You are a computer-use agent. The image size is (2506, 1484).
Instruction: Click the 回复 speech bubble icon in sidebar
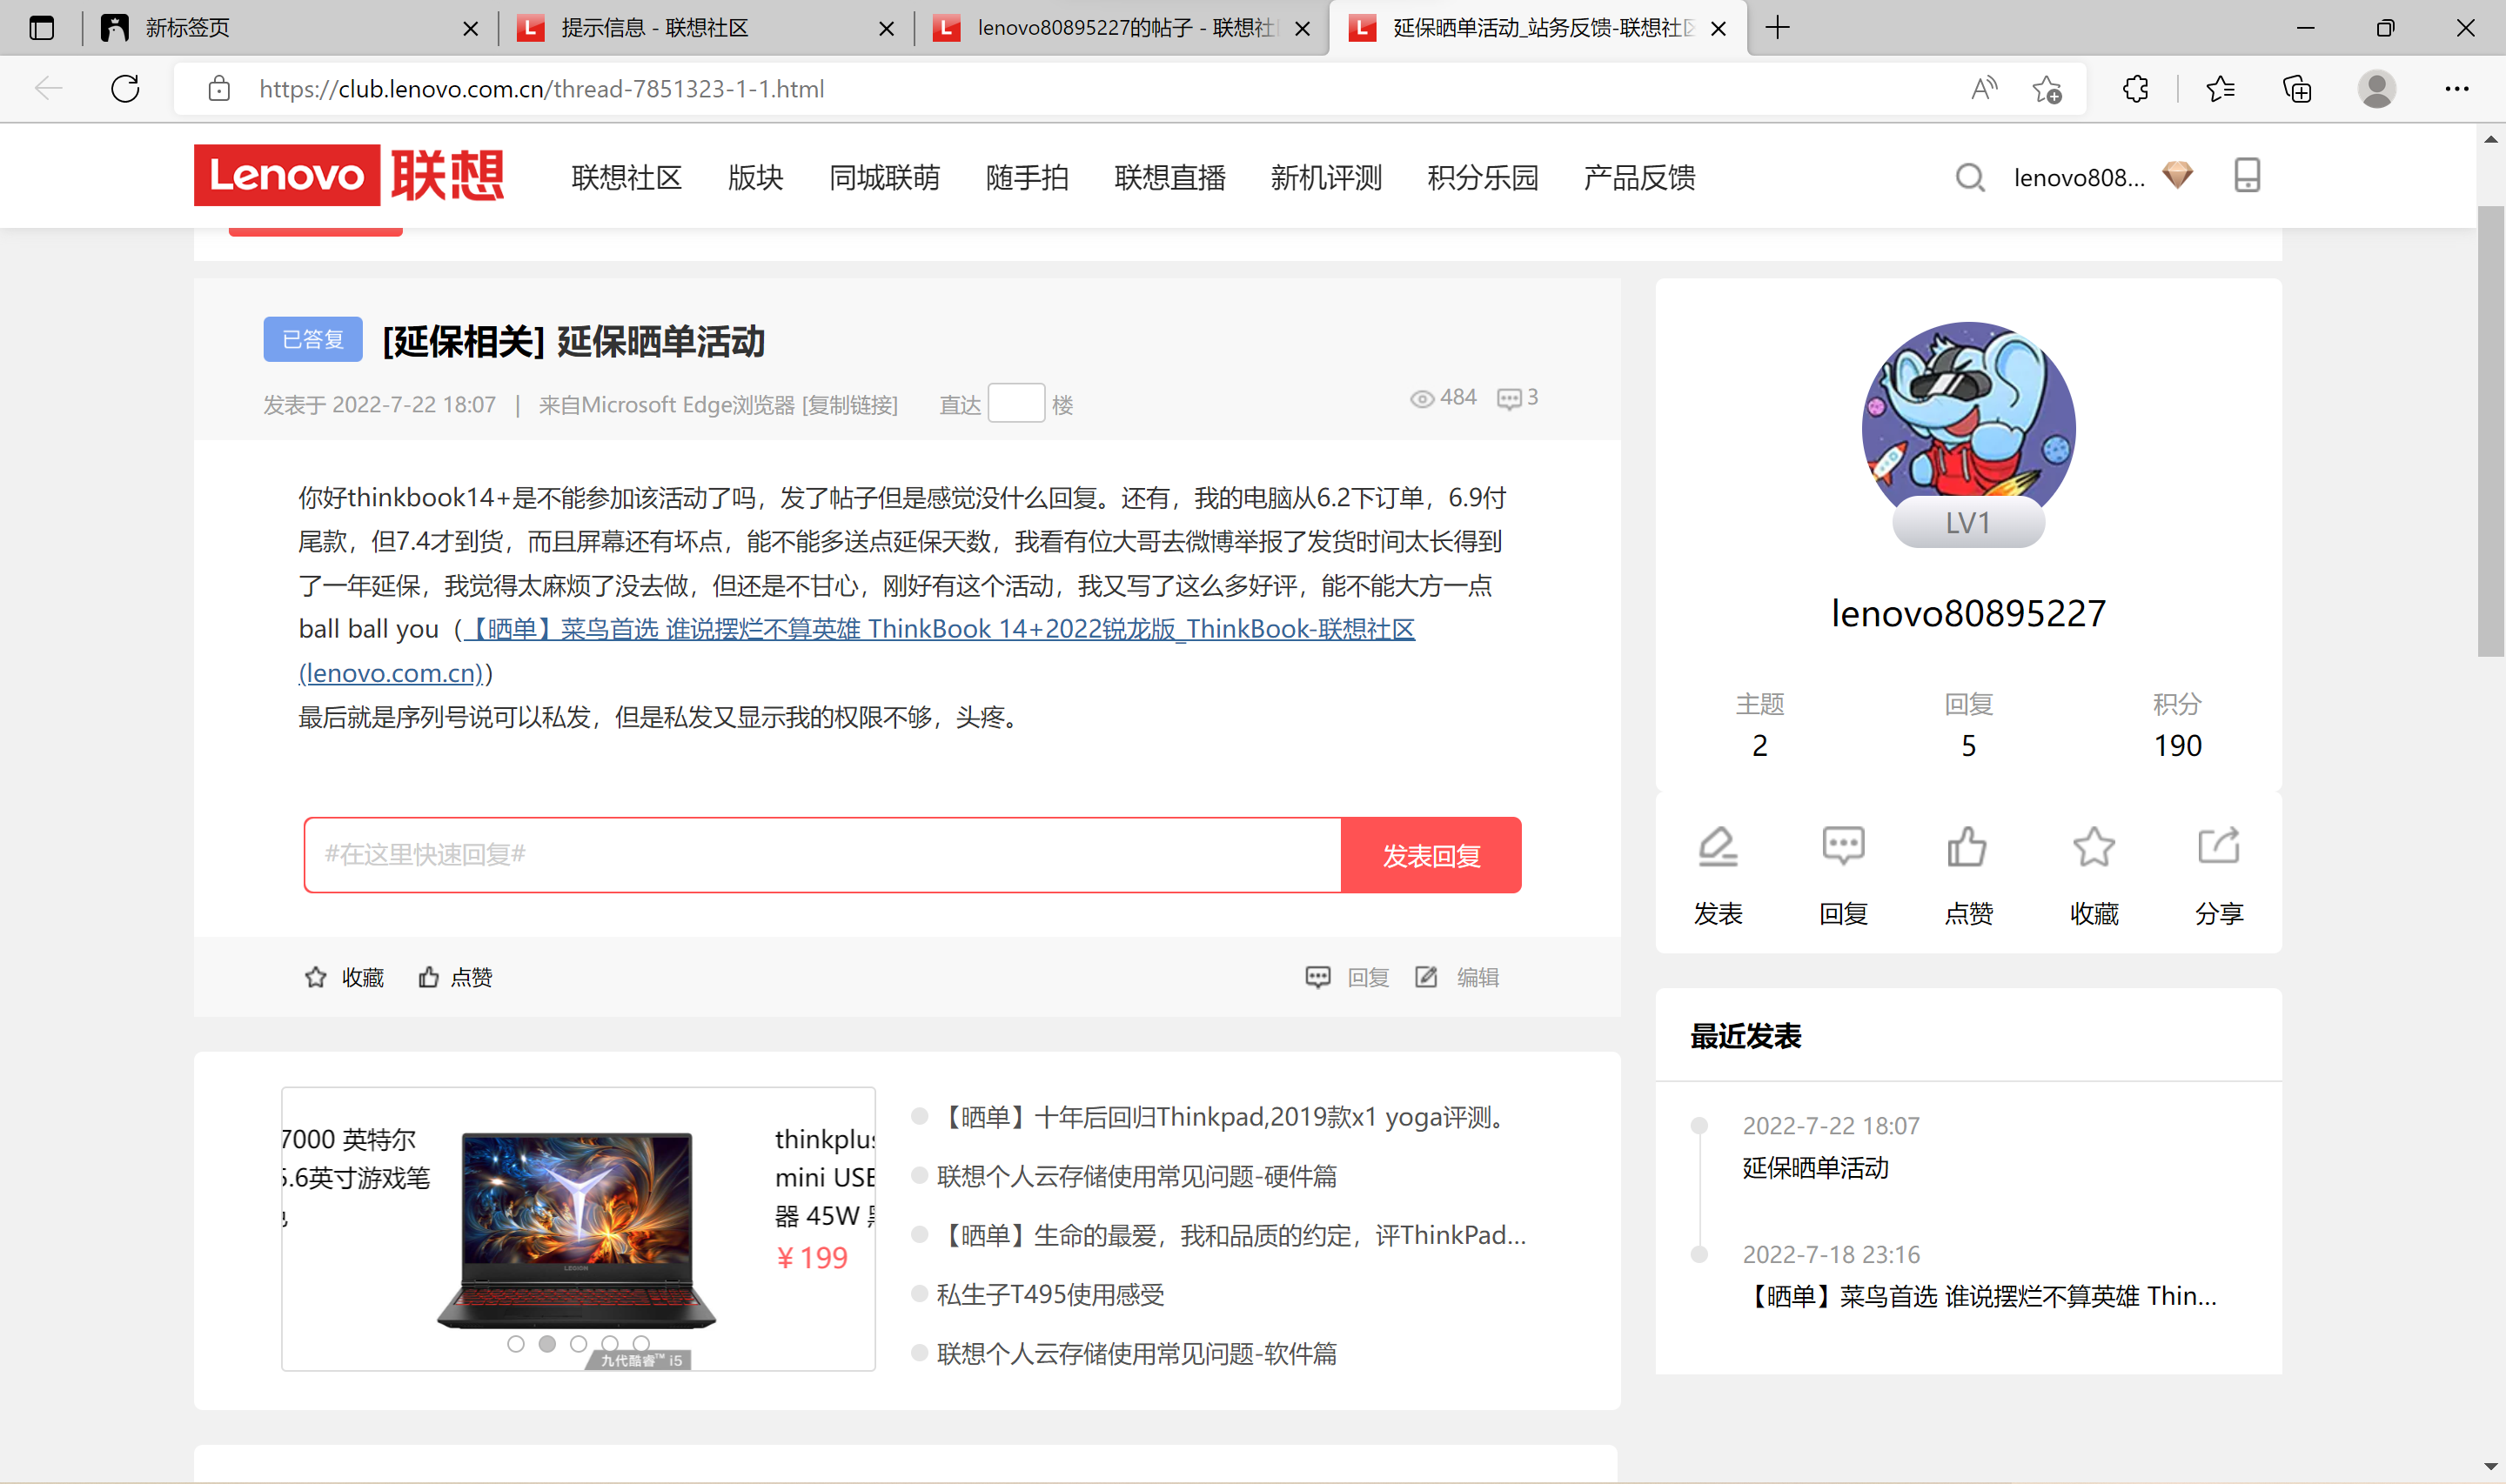(x=1843, y=846)
